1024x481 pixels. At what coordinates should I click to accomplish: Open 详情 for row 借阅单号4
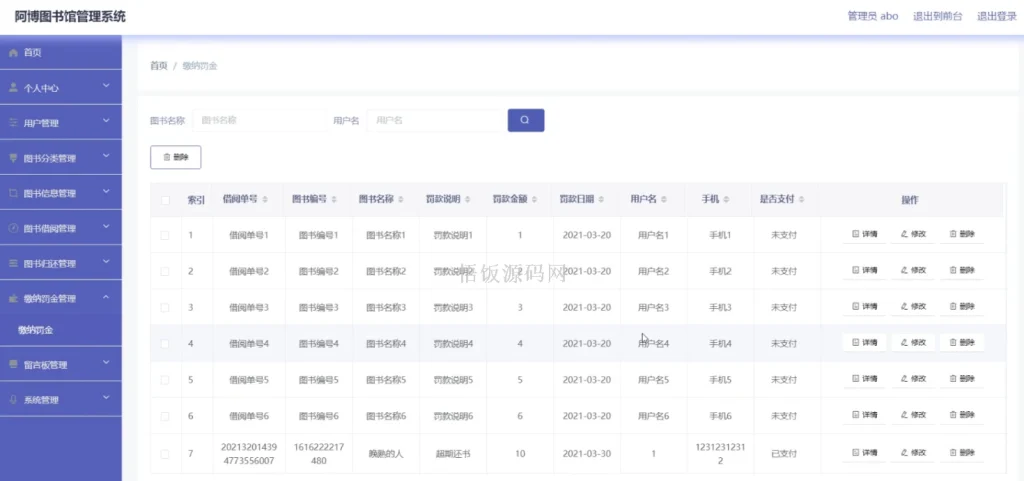click(x=864, y=343)
